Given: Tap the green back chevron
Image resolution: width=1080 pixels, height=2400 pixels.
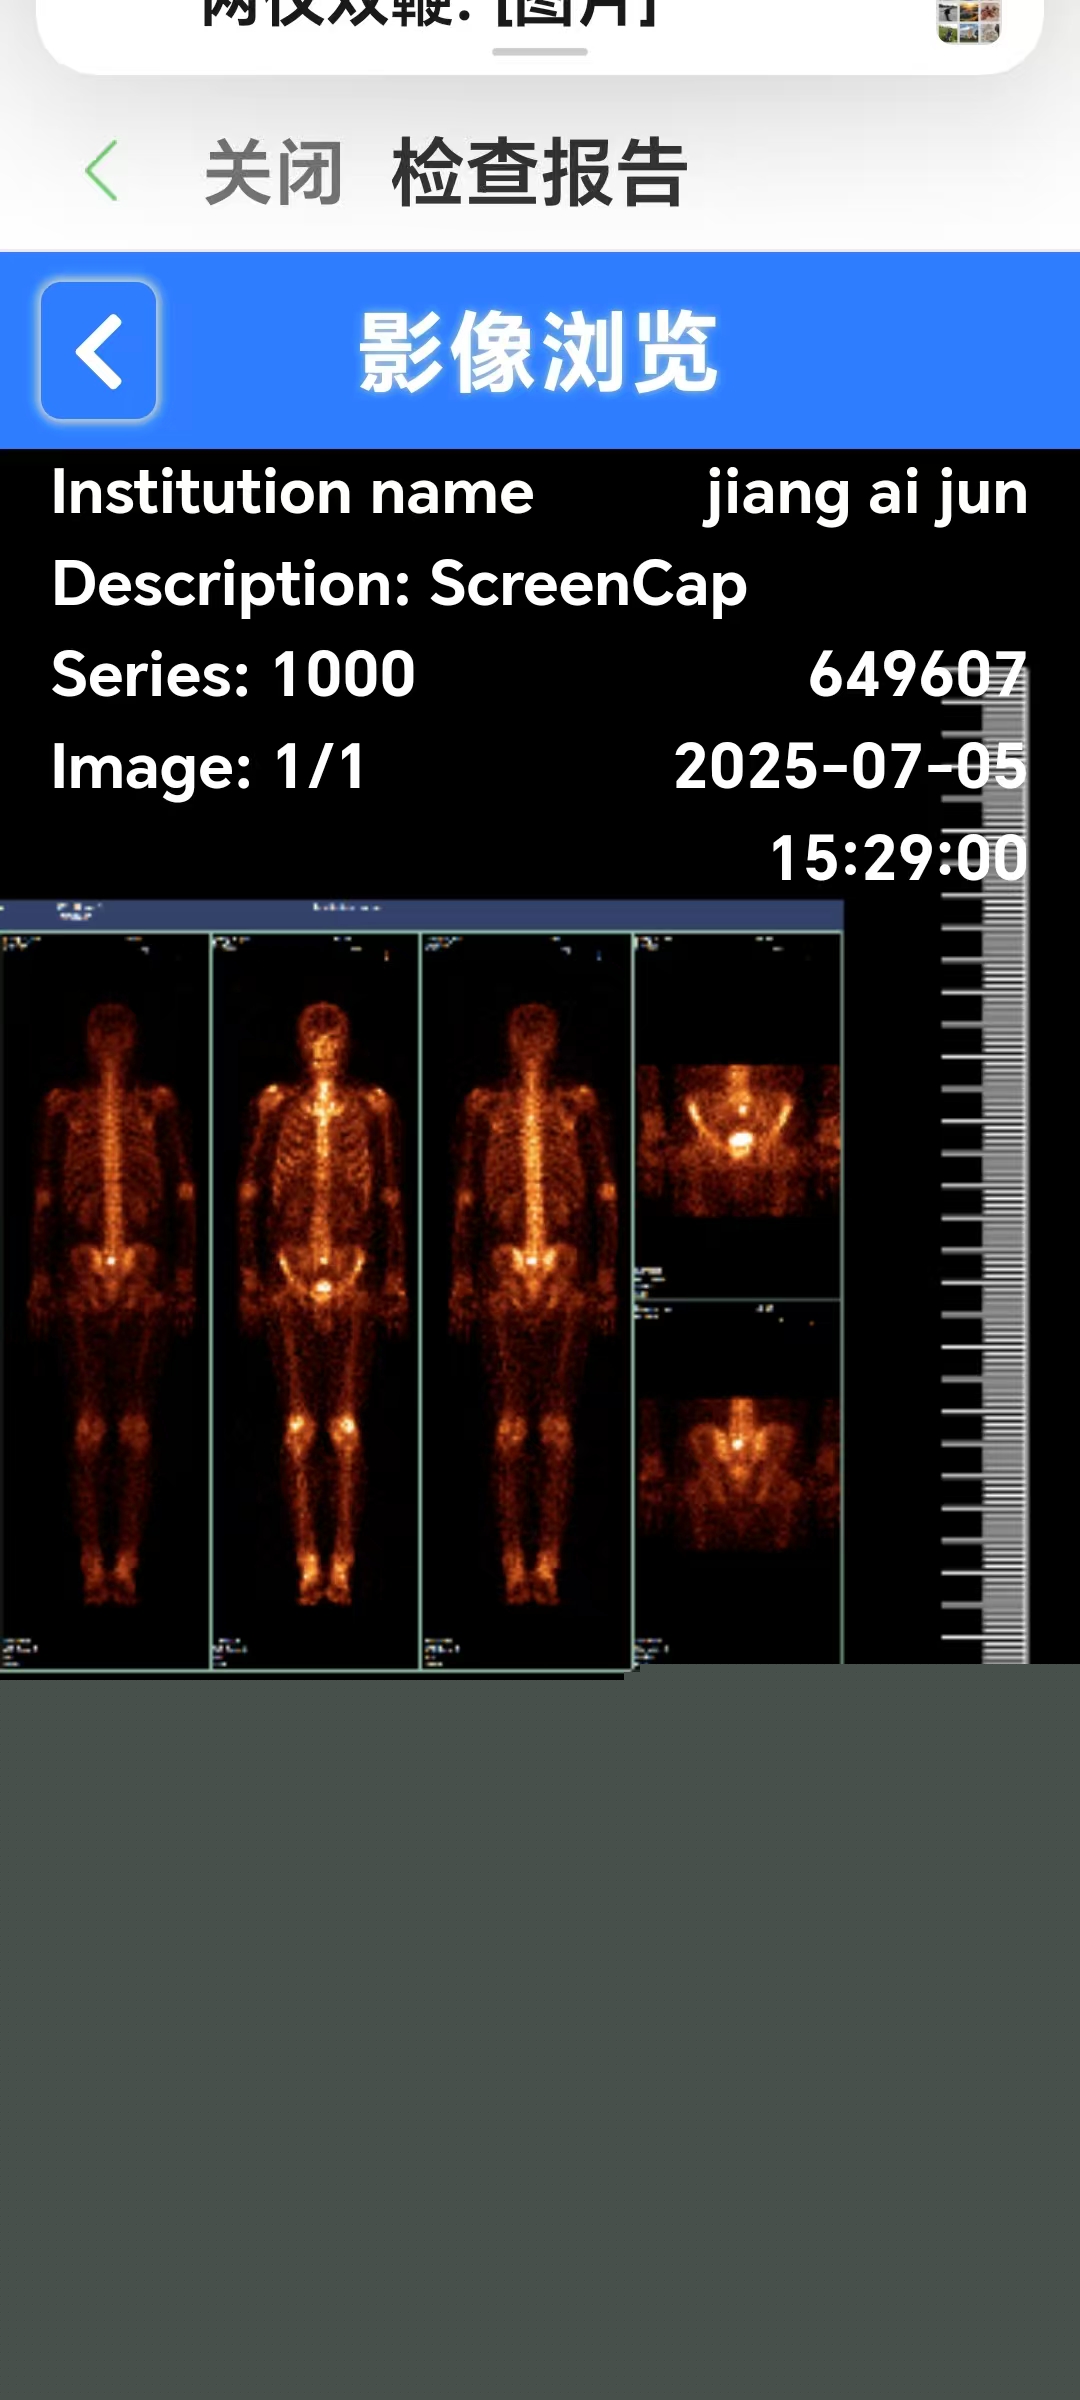Looking at the screenshot, I should tap(102, 172).
